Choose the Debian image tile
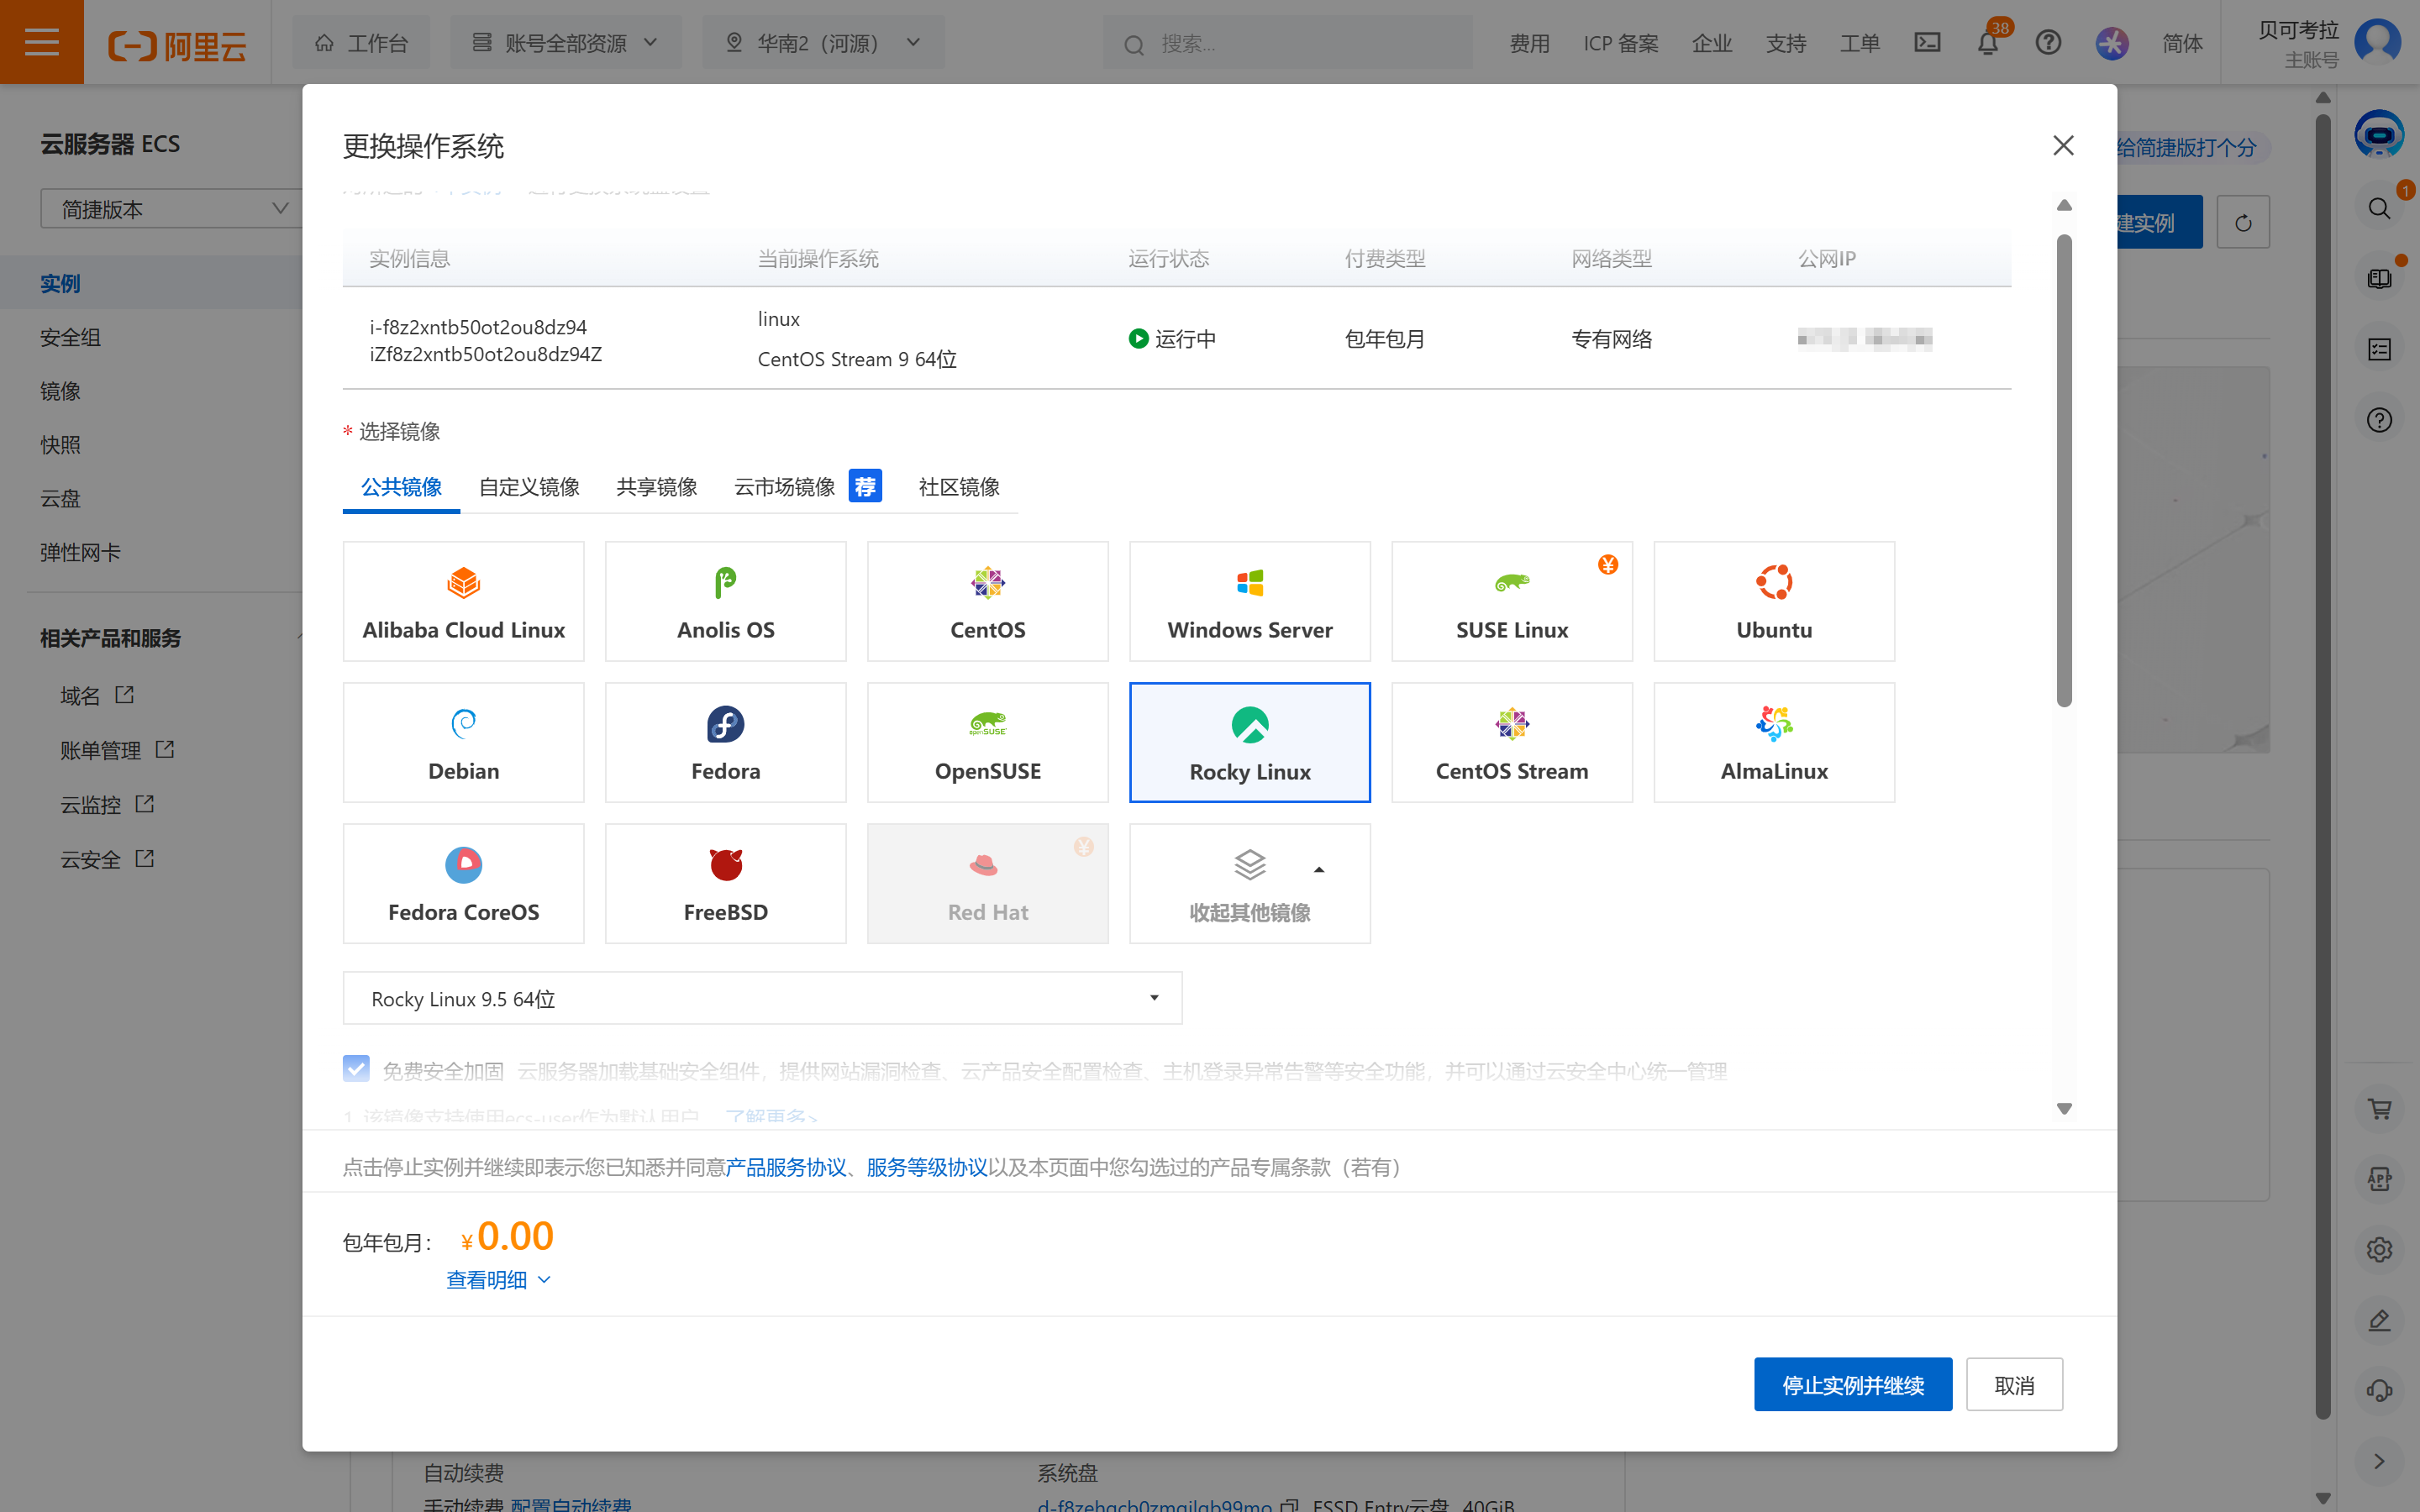This screenshot has height=1512, width=2420. click(x=463, y=742)
